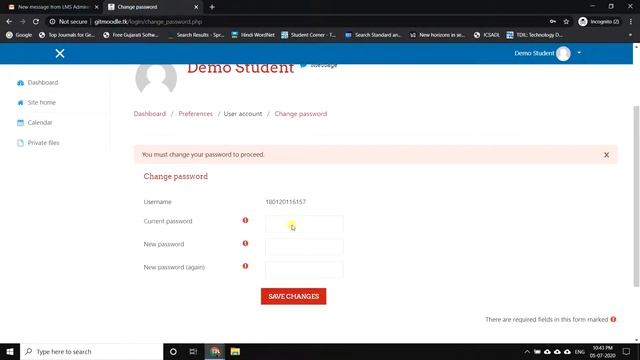Select the Change password browser tab

point(151,7)
